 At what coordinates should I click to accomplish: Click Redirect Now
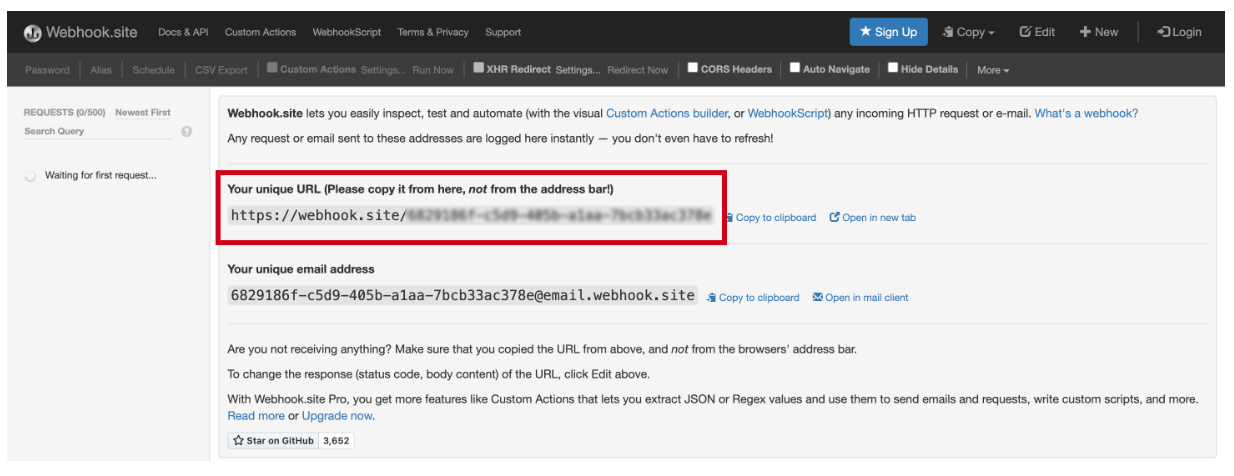(637, 70)
